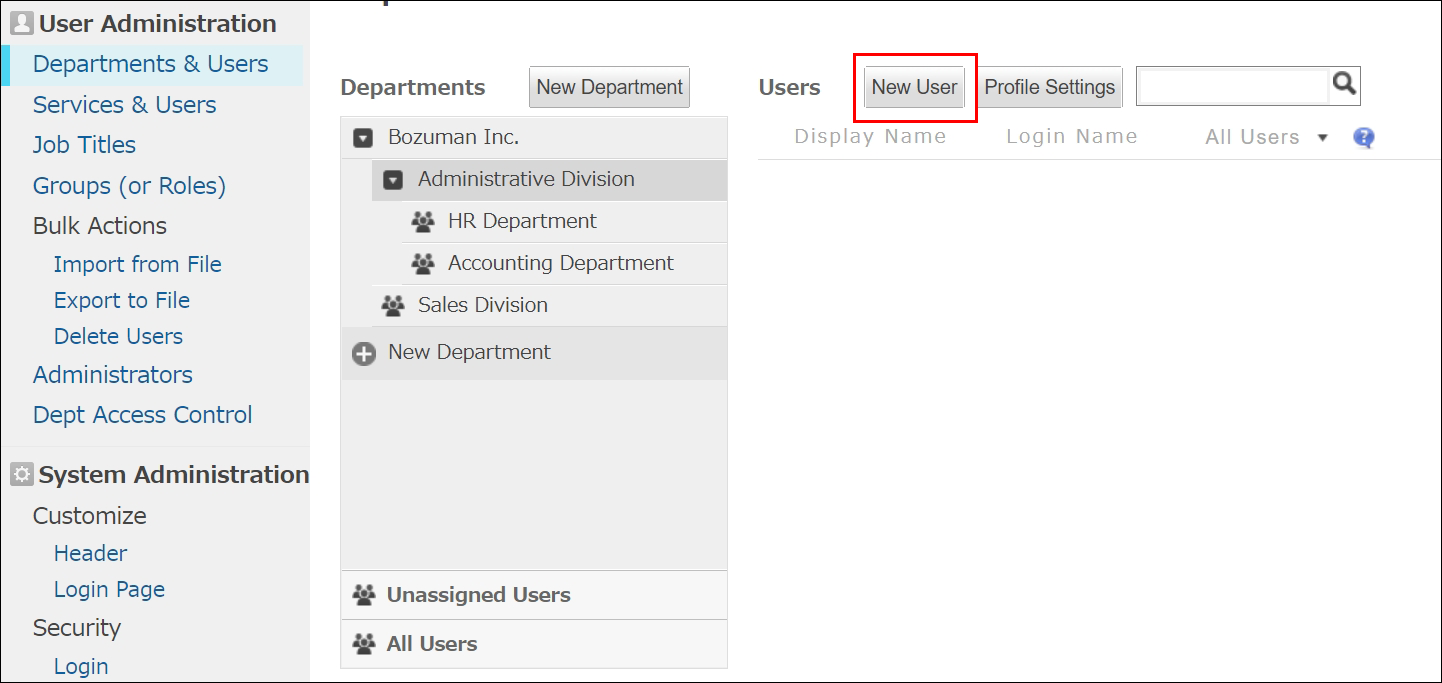Open Profile Settings
The height and width of the screenshot is (683, 1442).
point(1049,87)
